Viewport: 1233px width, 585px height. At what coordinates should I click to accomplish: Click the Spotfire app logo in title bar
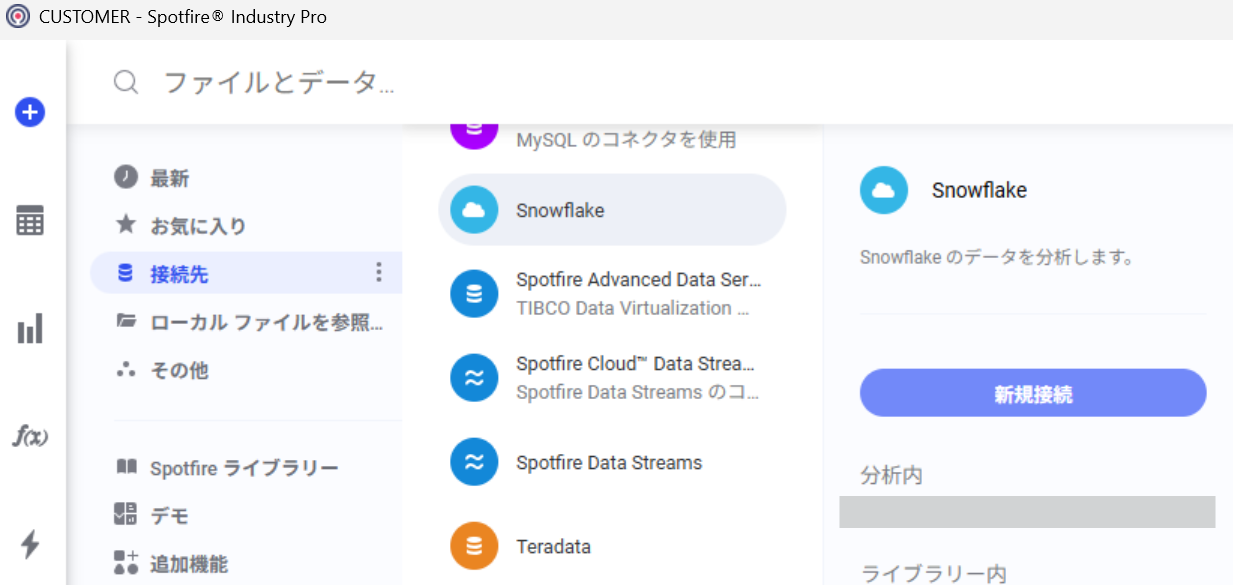(x=17, y=17)
